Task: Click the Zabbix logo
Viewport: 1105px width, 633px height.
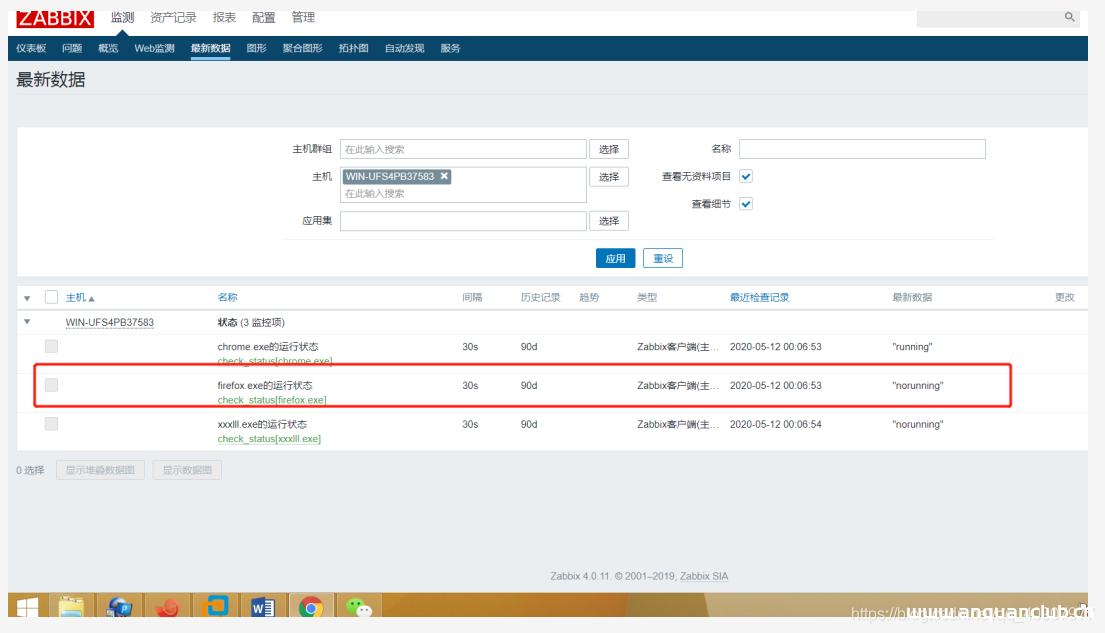Action: pos(55,18)
